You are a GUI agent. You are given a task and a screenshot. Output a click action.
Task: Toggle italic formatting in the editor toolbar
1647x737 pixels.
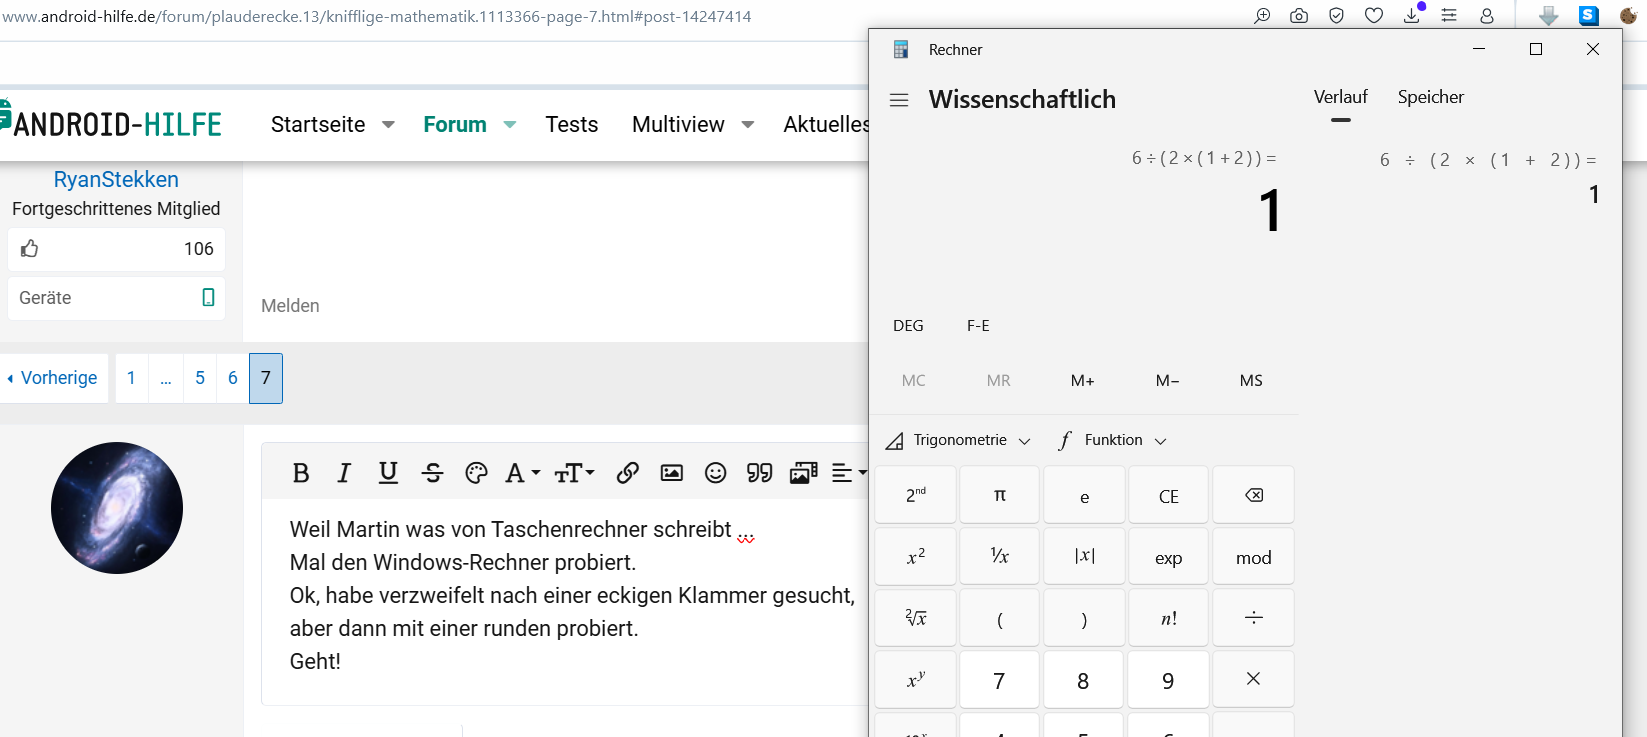pos(344,473)
